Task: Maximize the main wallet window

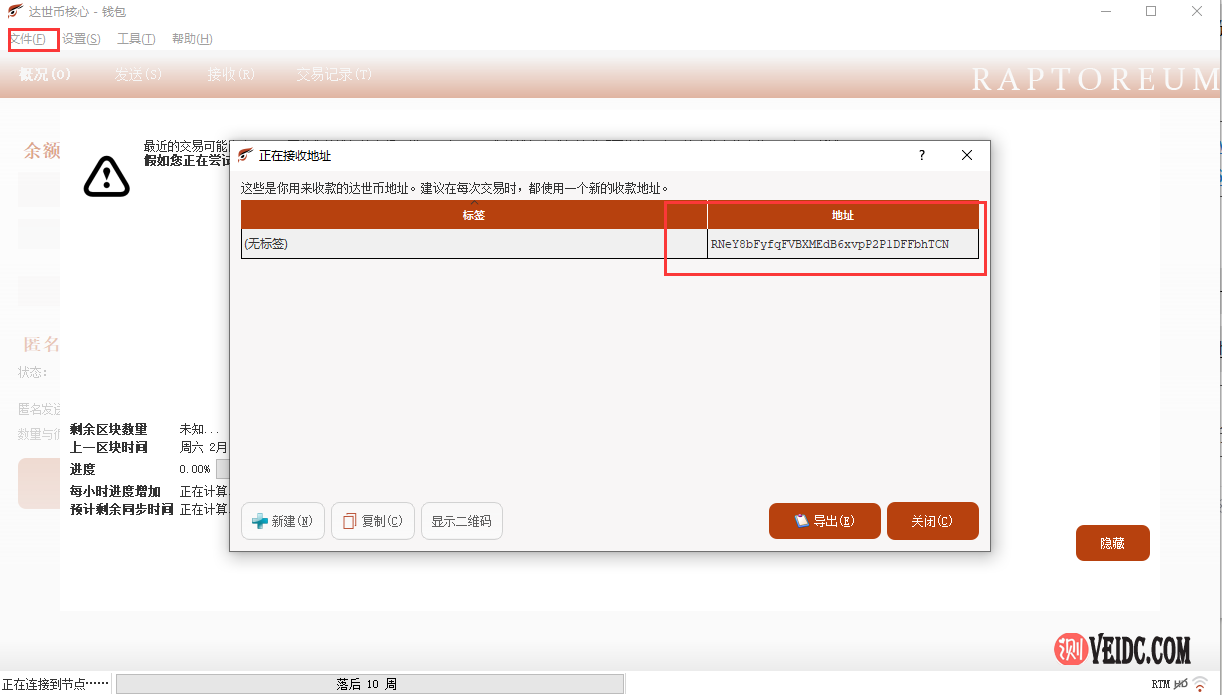Action: click(x=1151, y=11)
